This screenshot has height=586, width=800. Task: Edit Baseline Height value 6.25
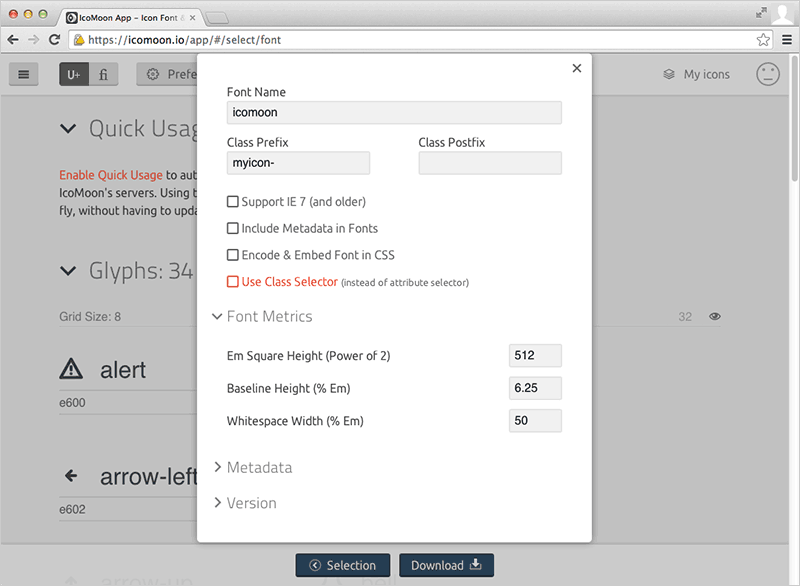(x=535, y=388)
